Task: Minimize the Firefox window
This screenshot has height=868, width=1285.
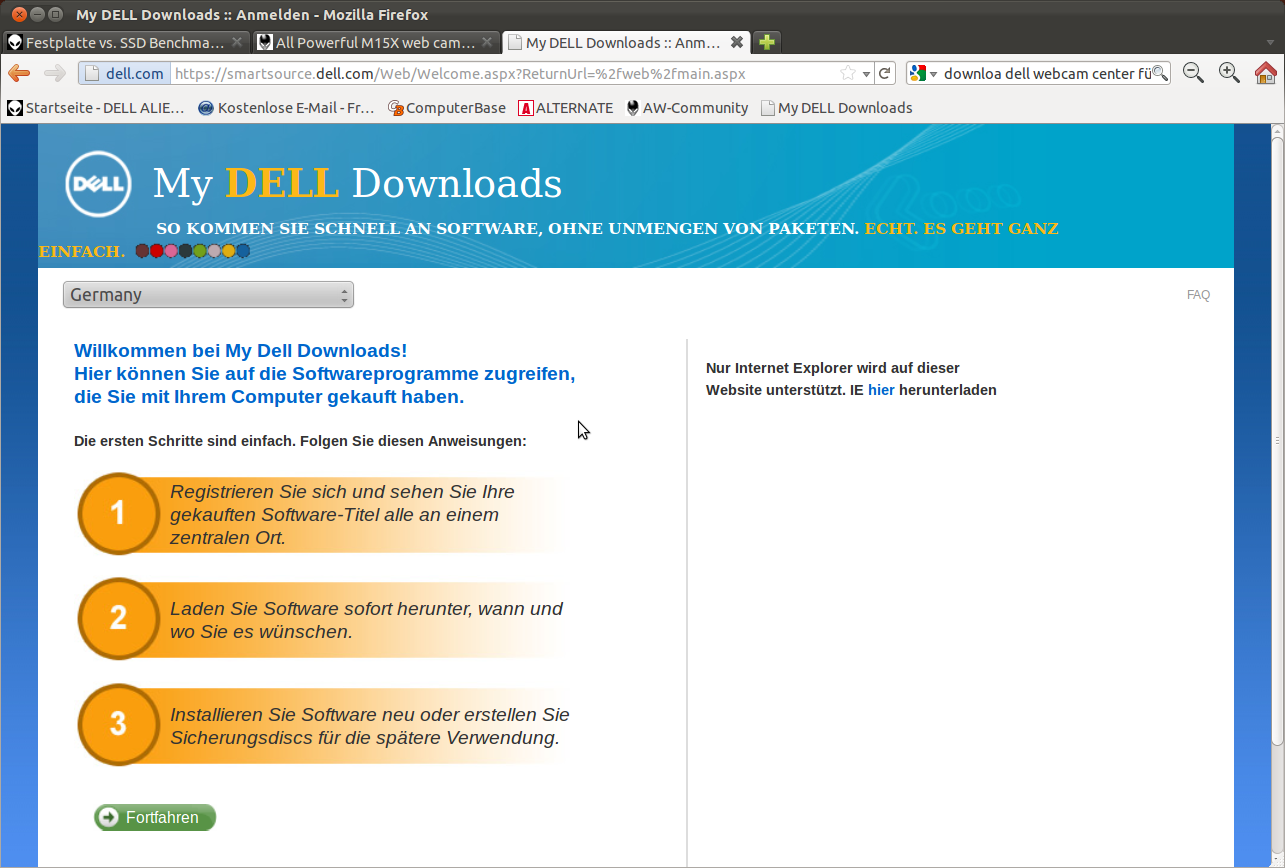Action: (37, 14)
